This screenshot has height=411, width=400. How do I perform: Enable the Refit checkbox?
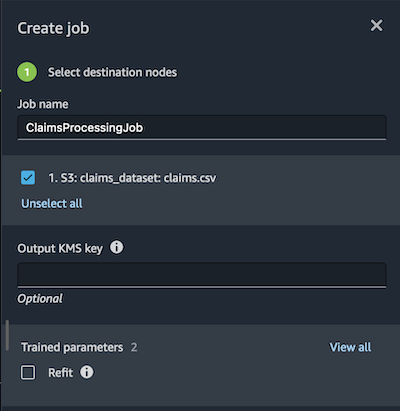click(28, 372)
